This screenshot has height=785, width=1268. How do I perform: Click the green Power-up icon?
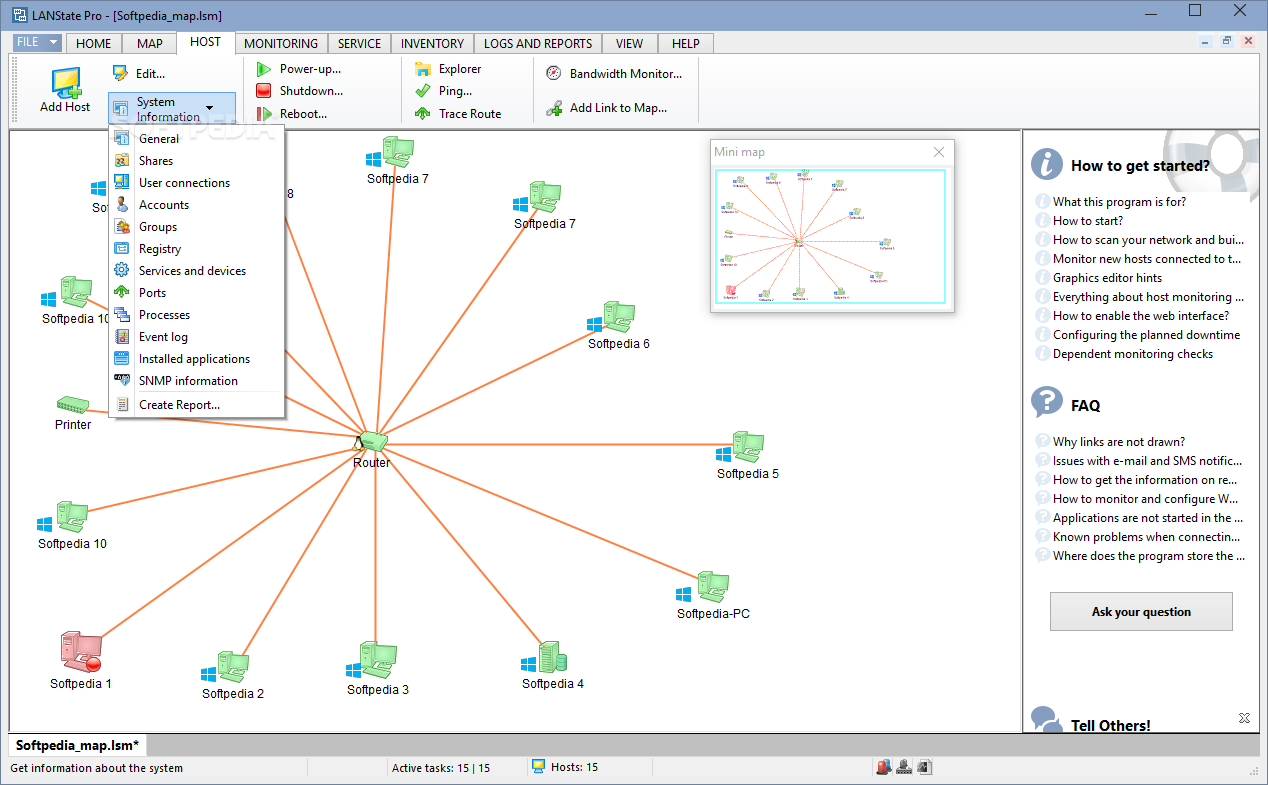(x=264, y=69)
